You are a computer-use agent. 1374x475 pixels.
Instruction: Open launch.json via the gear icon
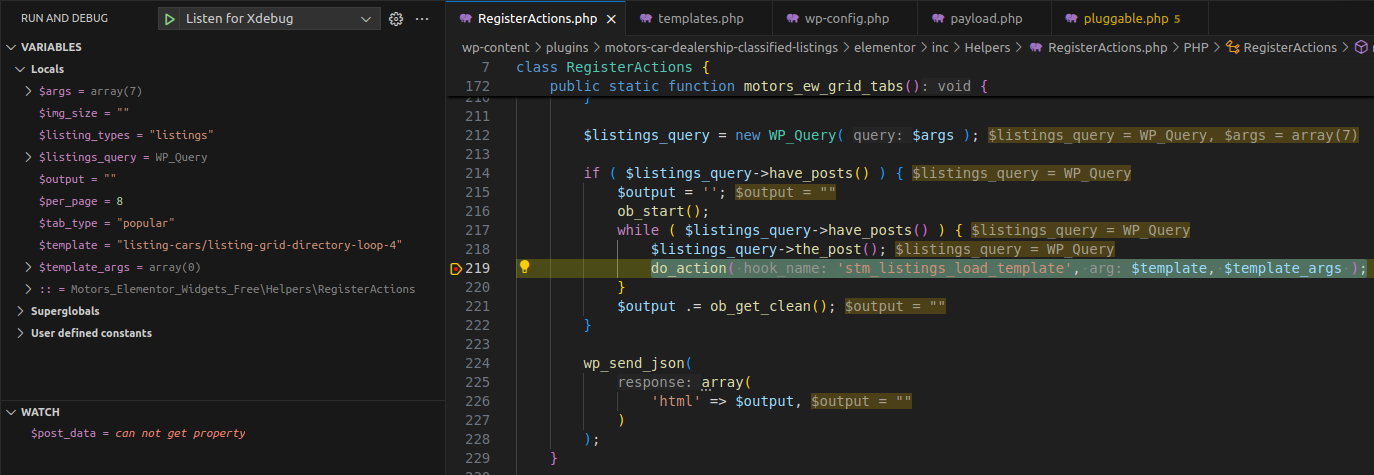(395, 19)
